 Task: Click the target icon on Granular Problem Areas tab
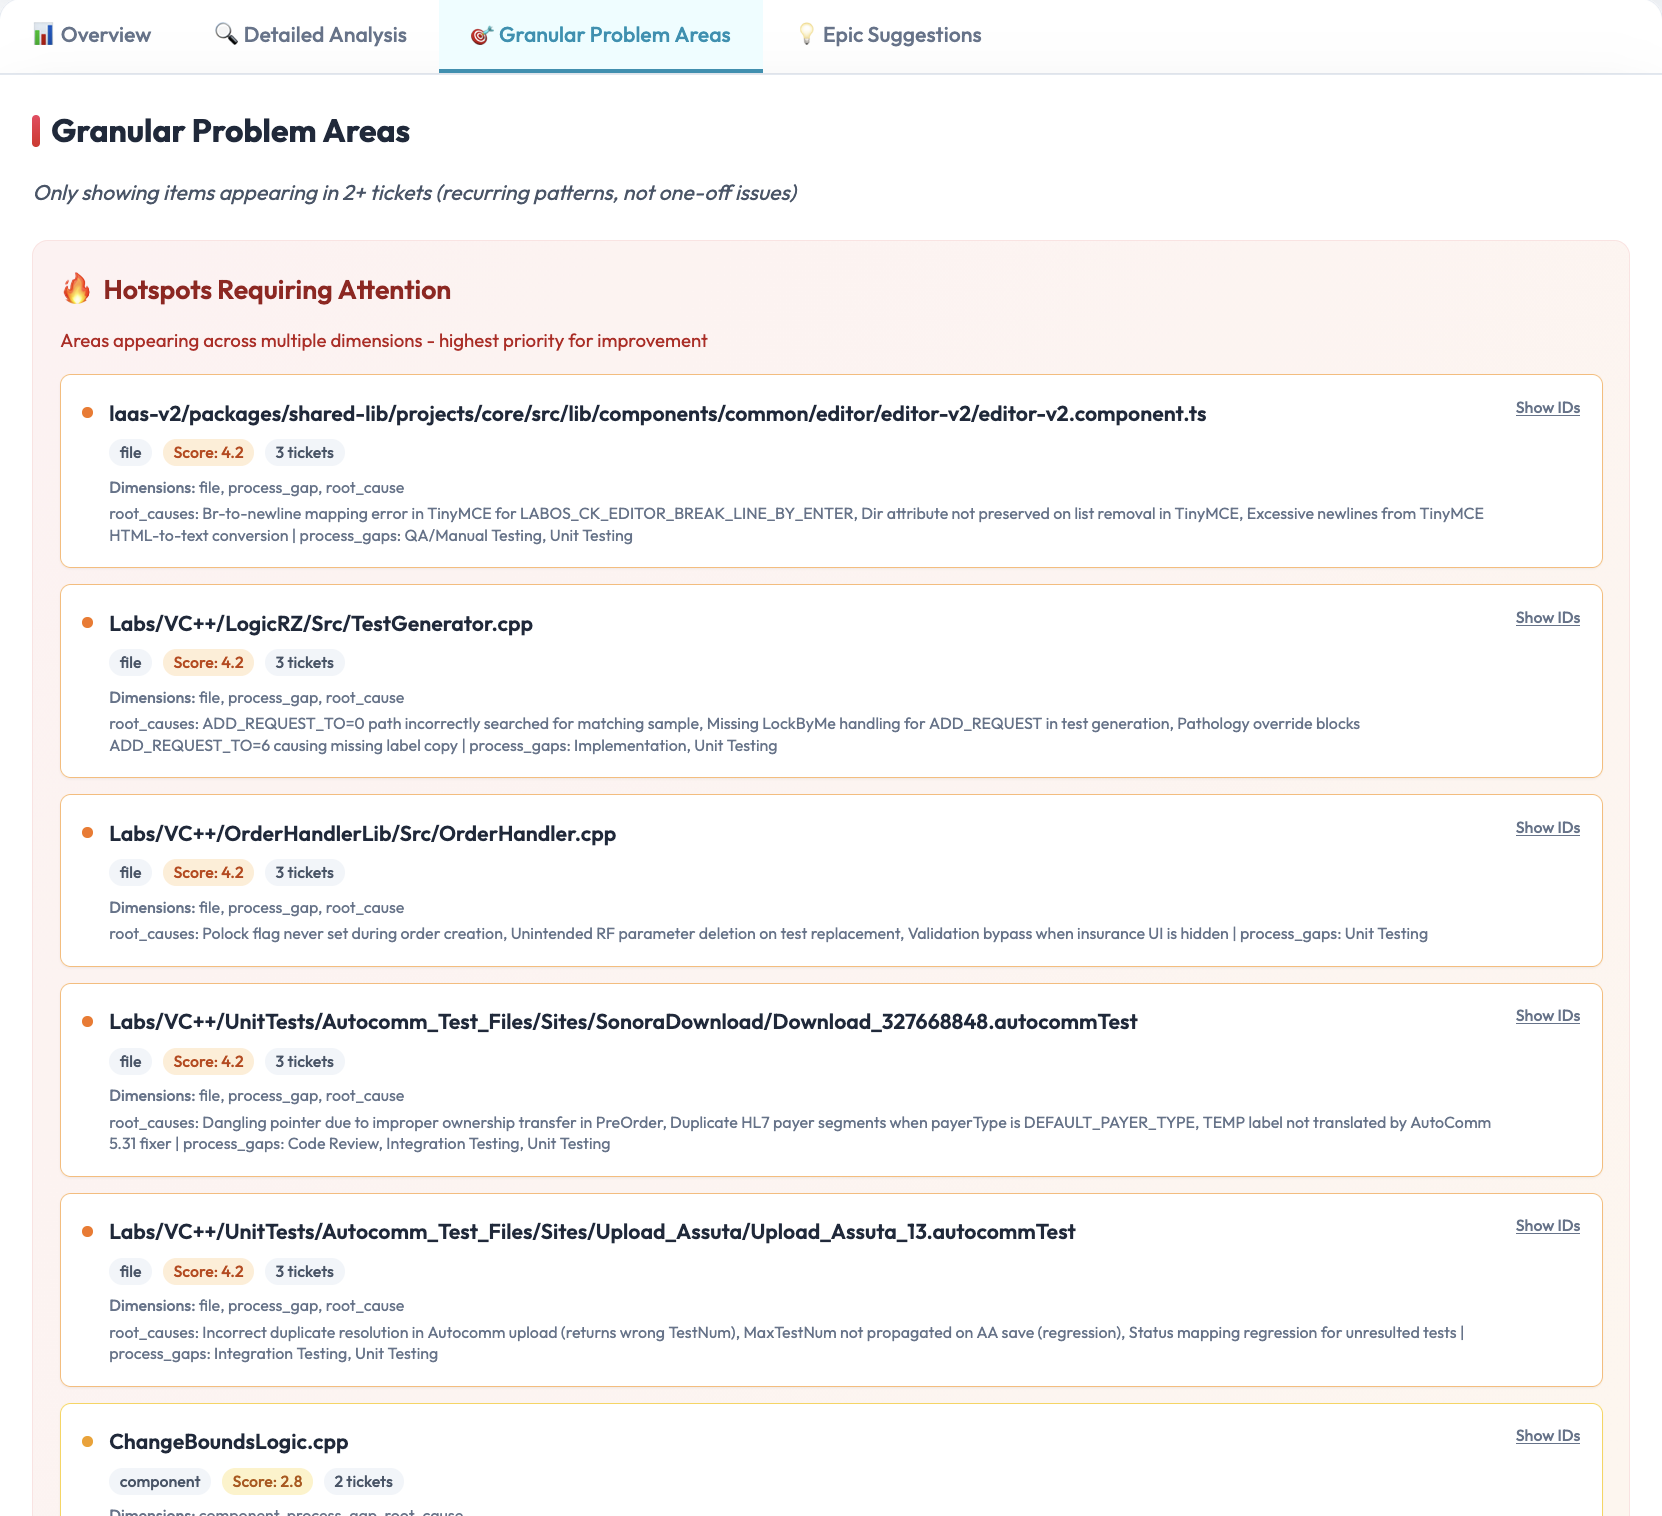coord(482,33)
